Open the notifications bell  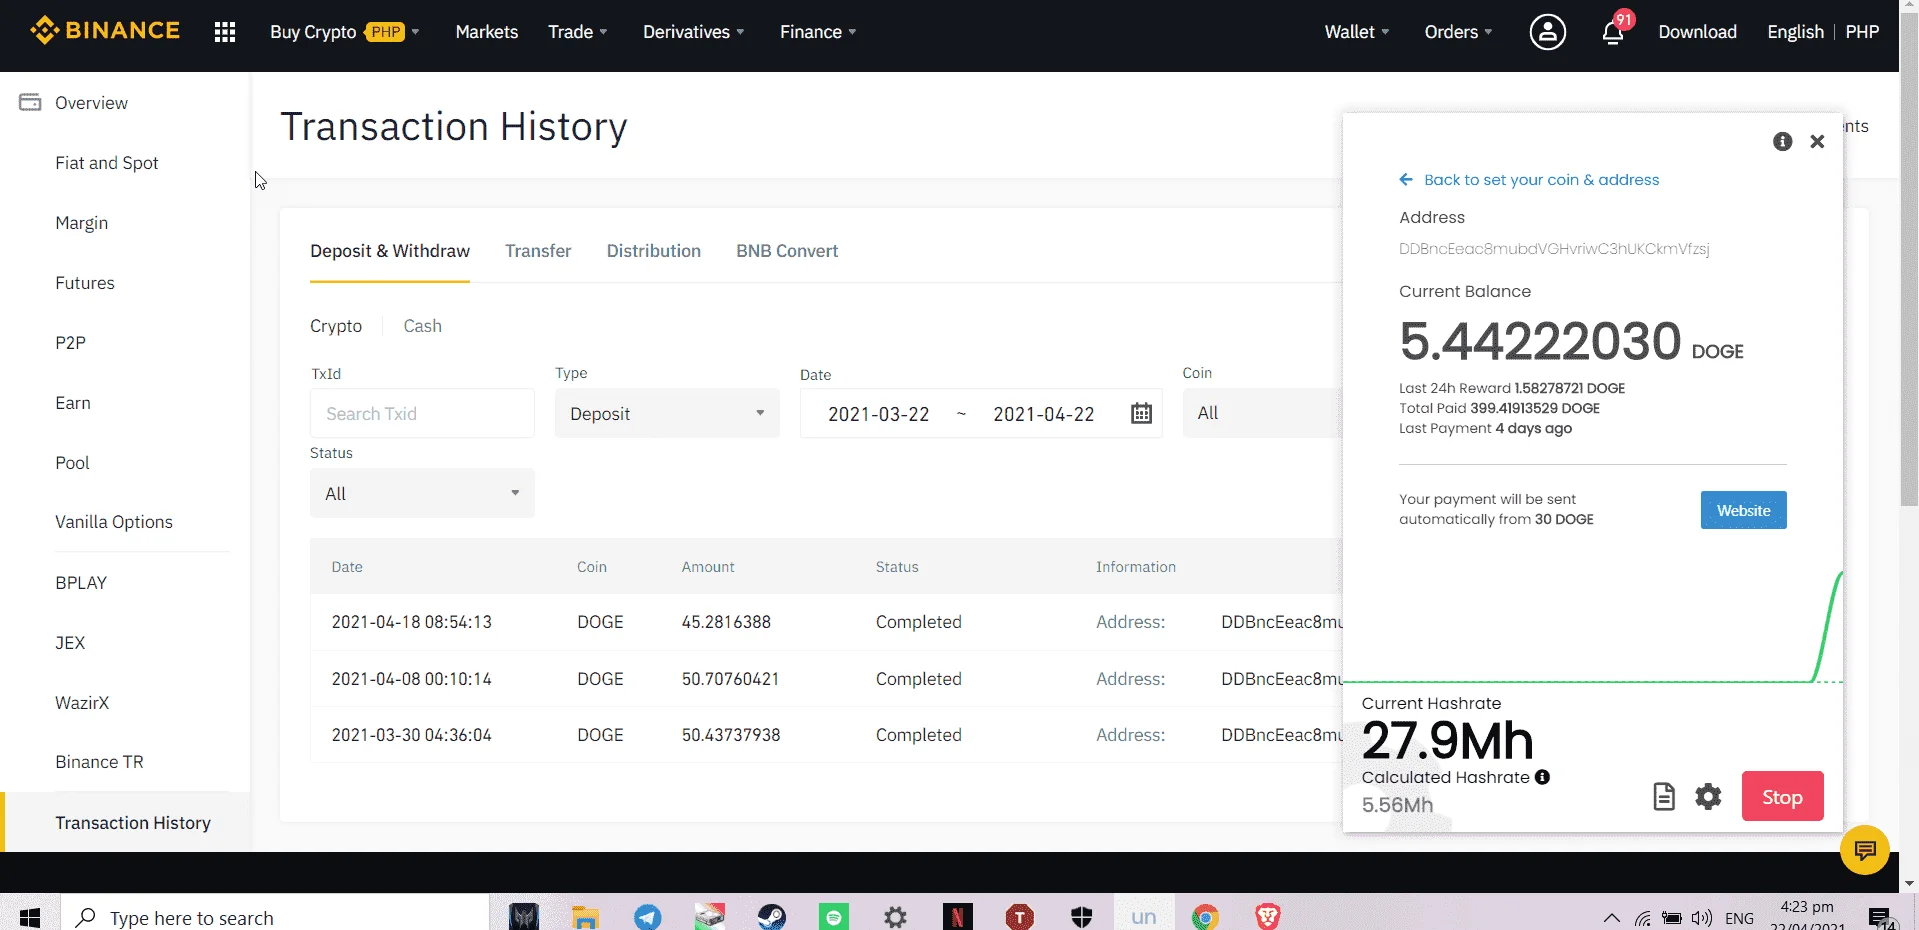pyautogui.click(x=1613, y=33)
